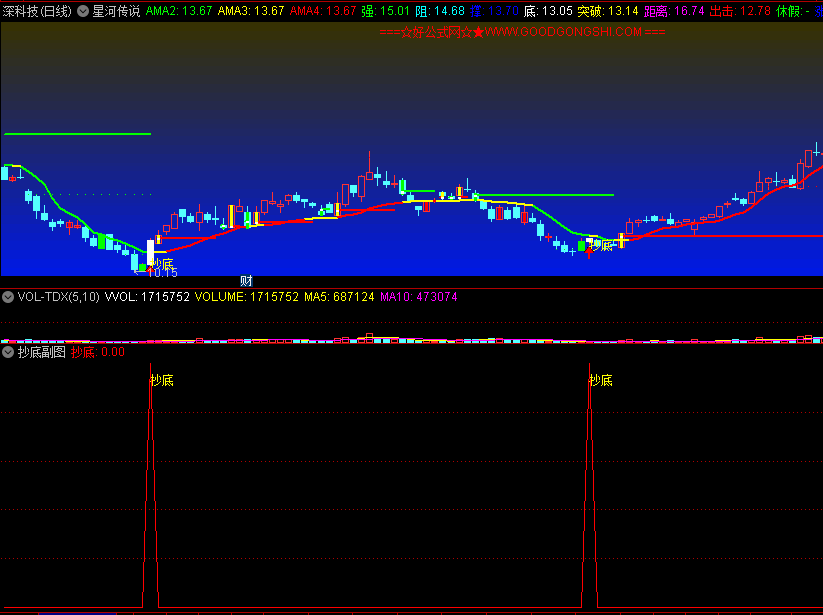Select the VOLUME: 1715752 readout
The image size is (823, 615).
tap(247, 297)
